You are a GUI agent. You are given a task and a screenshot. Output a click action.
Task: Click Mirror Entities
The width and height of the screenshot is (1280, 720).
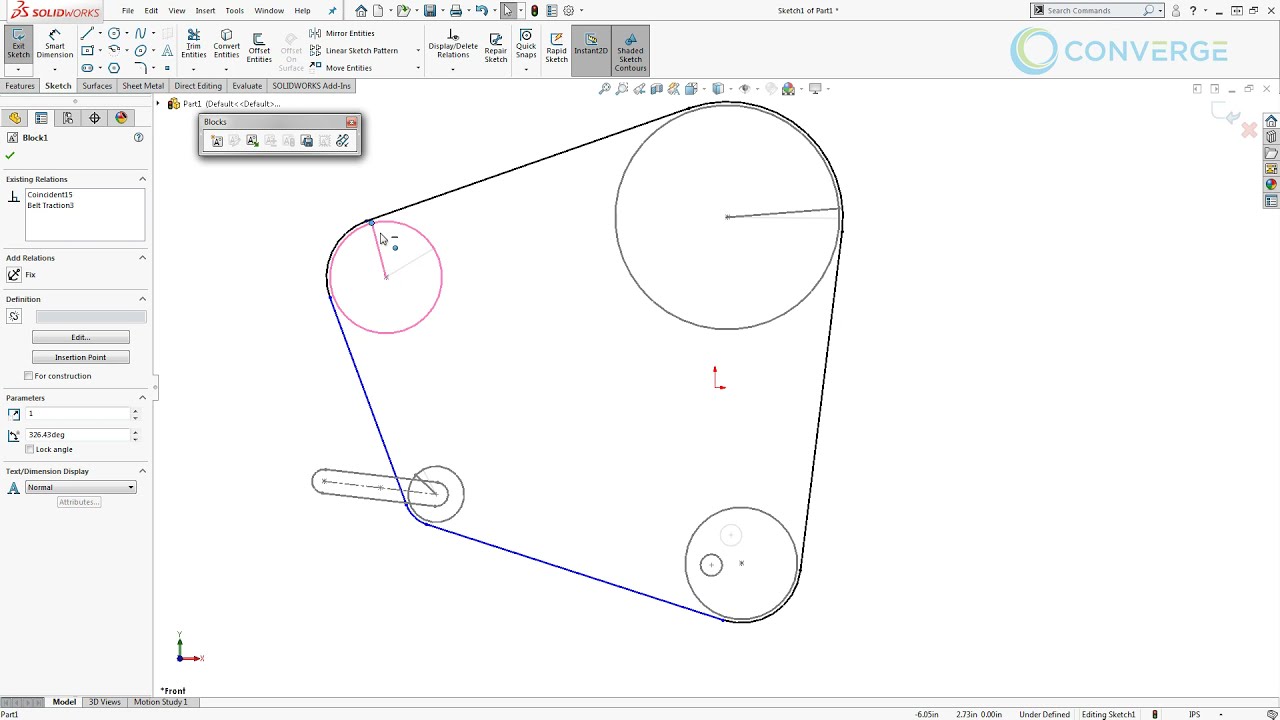[x=342, y=33]
